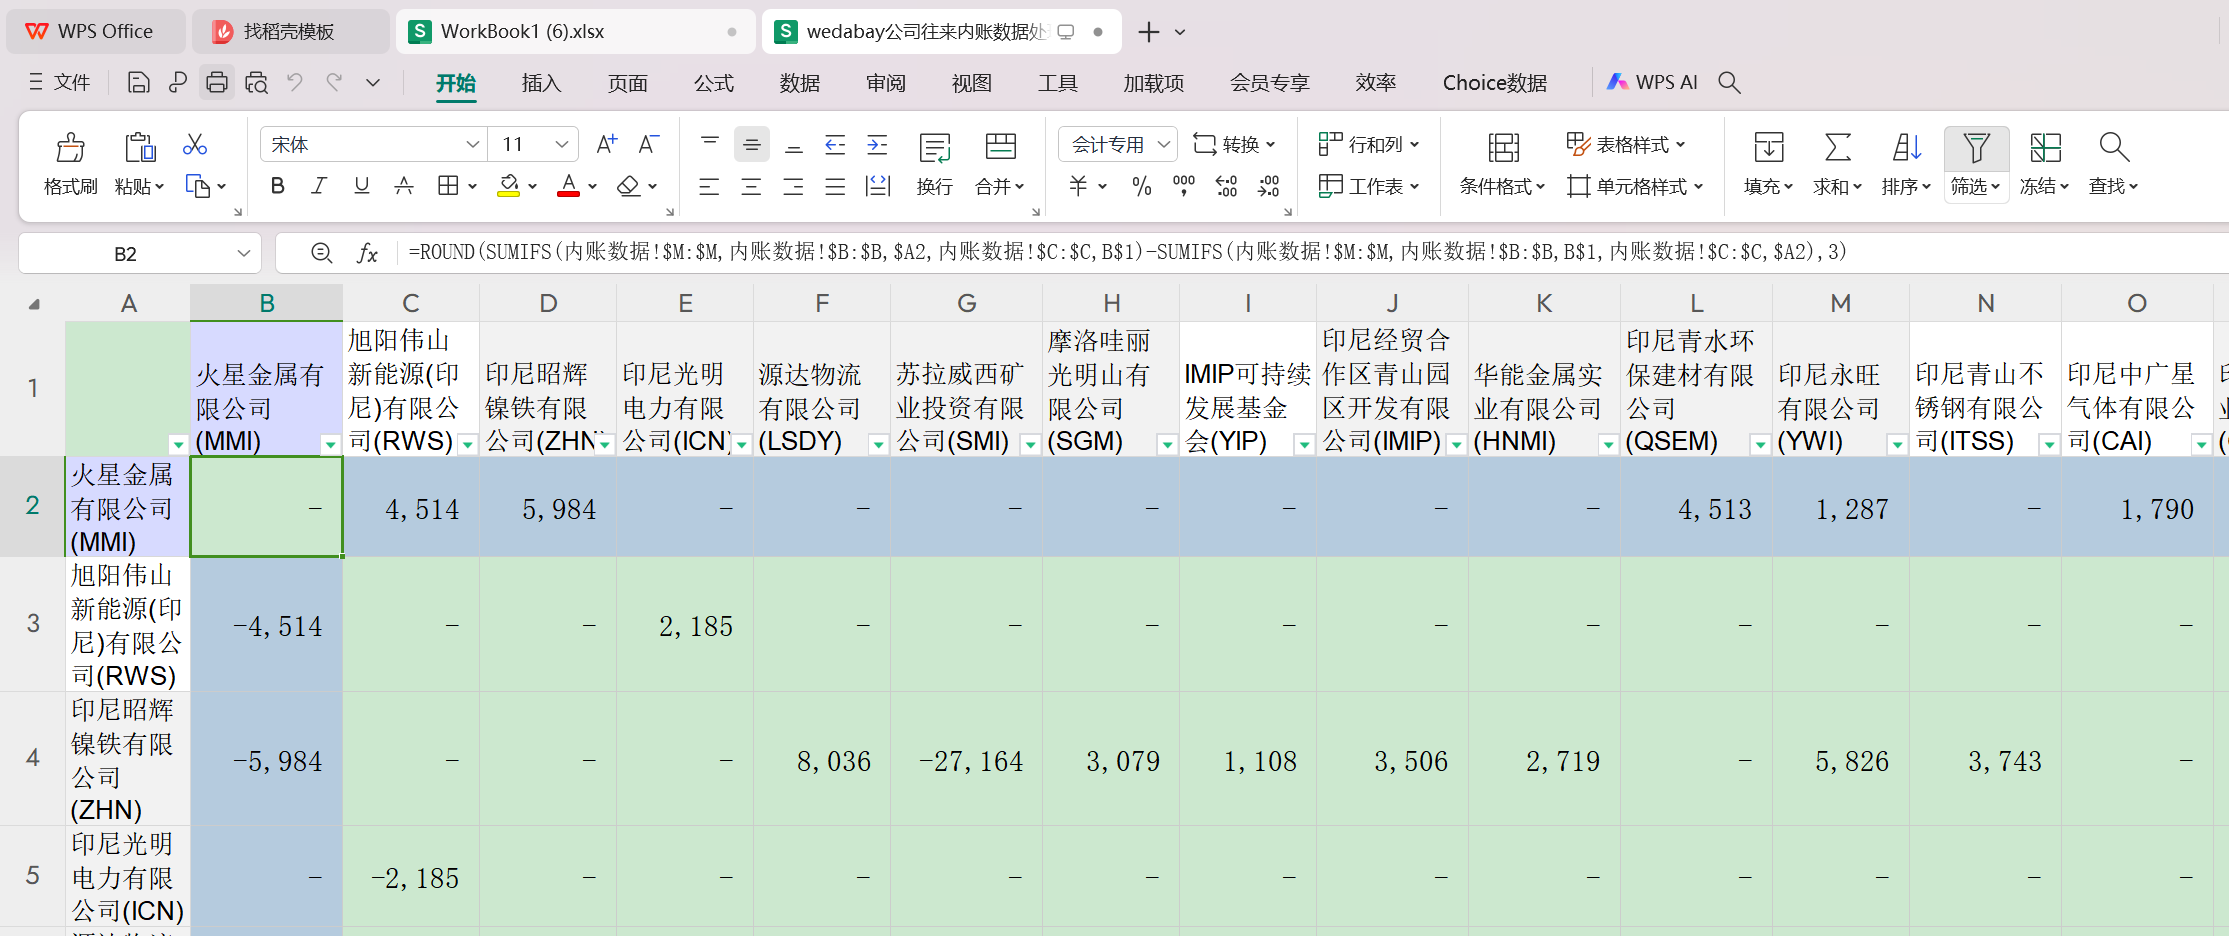Click the Sort (排序) icon
This screenshot has height=936, width=2229.
[1907, 148]
